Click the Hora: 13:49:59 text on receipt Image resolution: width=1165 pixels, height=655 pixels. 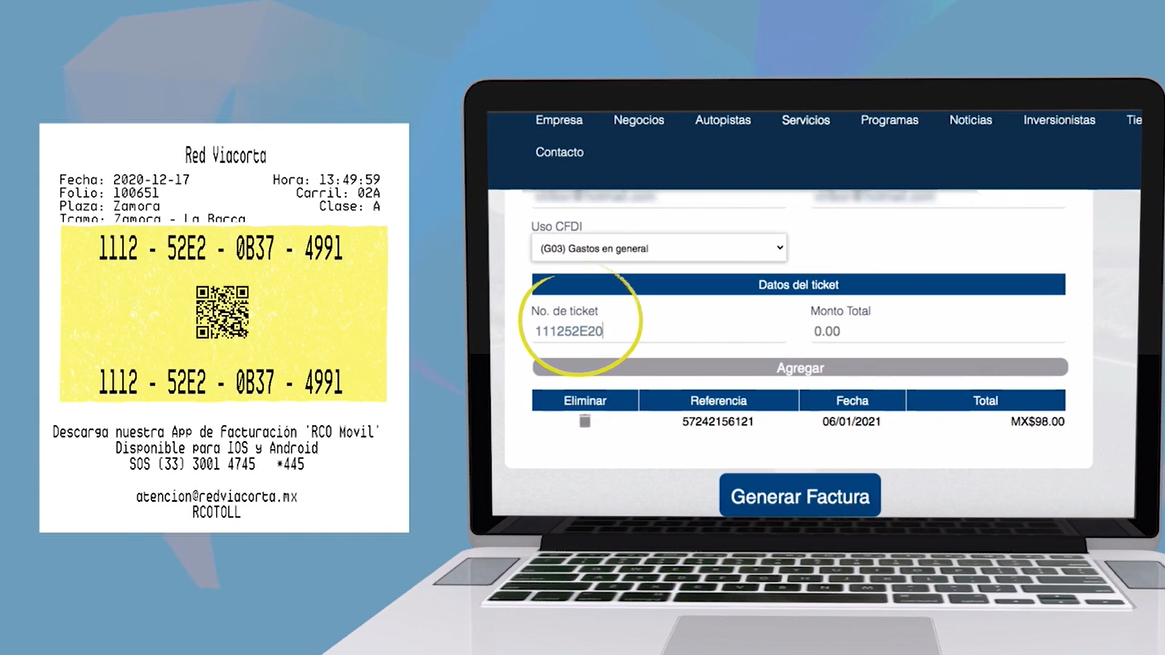326,180
